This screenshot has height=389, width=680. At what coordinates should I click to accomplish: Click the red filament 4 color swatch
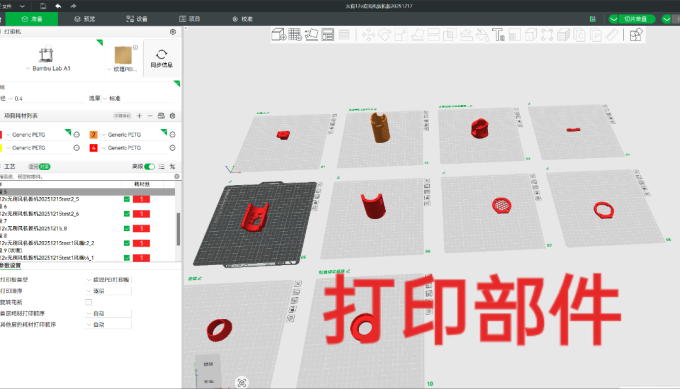coord(93,148)
